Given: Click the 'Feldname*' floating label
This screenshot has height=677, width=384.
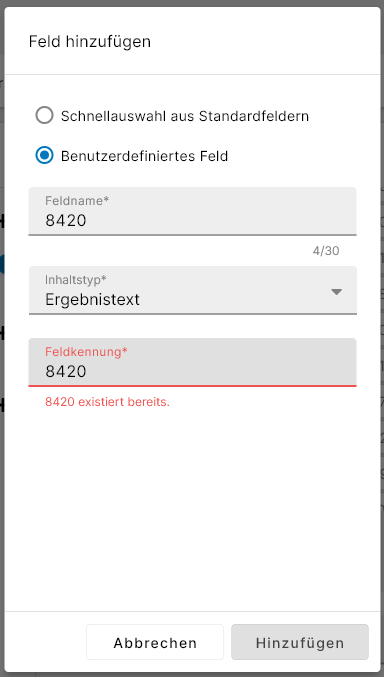Looking at the screenshot, I should [x=77, y=200].
